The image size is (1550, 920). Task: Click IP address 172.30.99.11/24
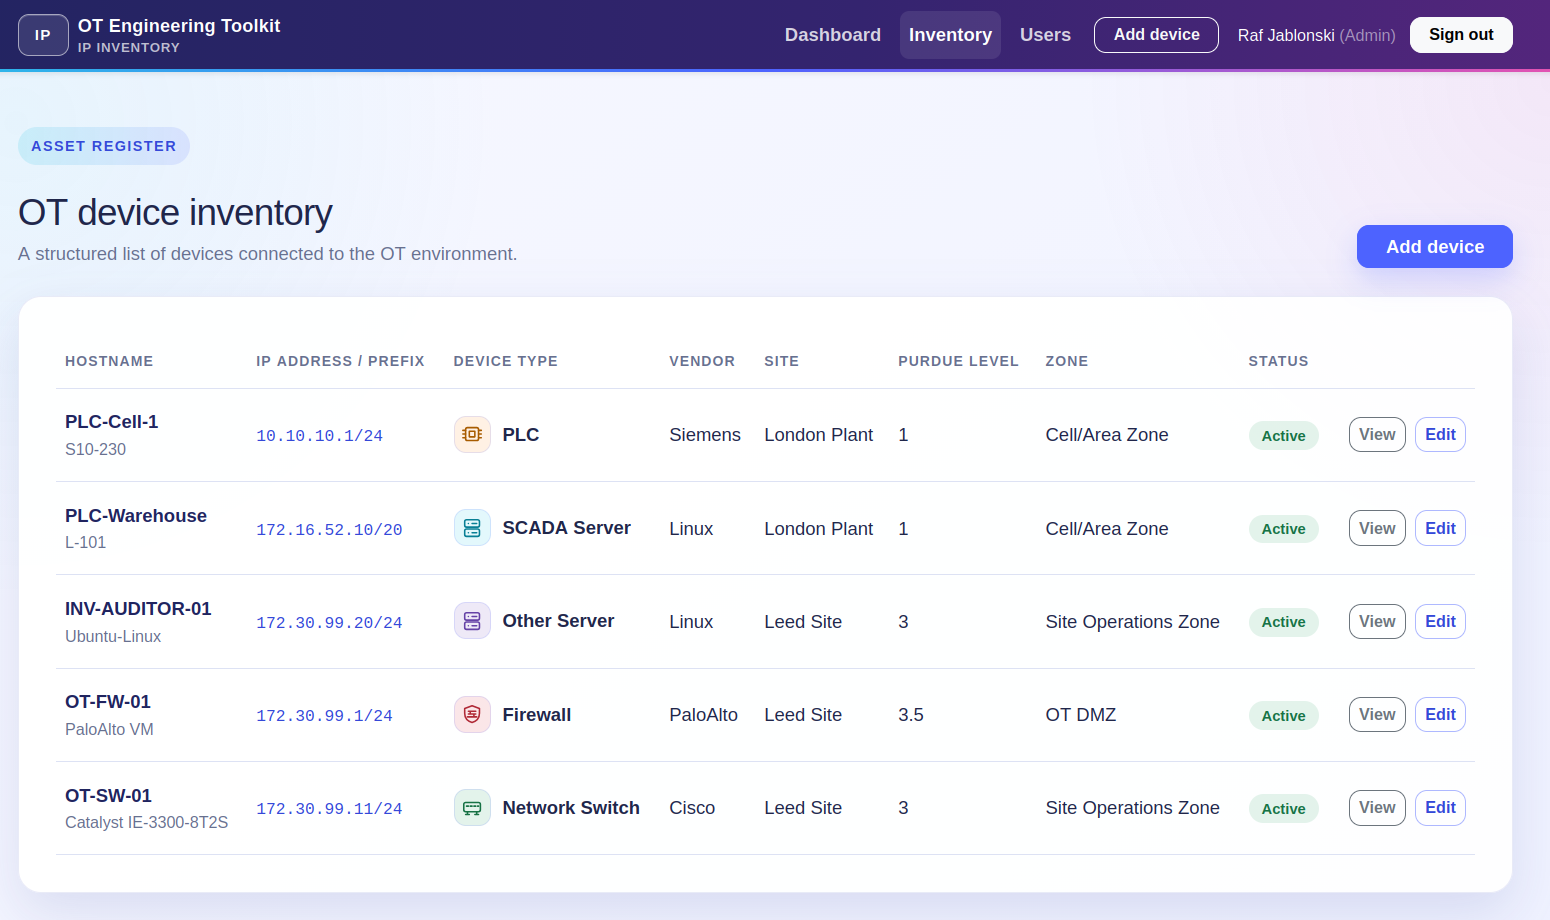(x=329, y=809)
